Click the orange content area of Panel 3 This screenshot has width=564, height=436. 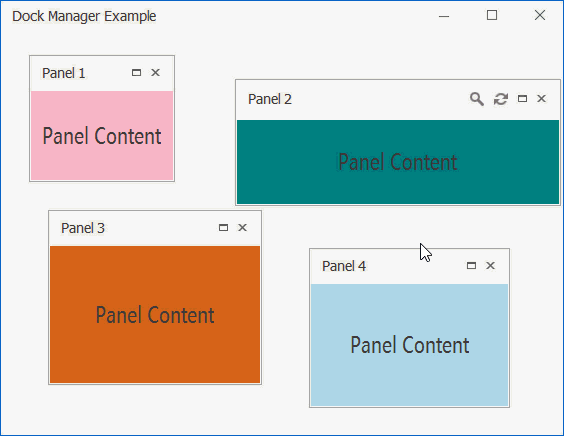(155, 314)
